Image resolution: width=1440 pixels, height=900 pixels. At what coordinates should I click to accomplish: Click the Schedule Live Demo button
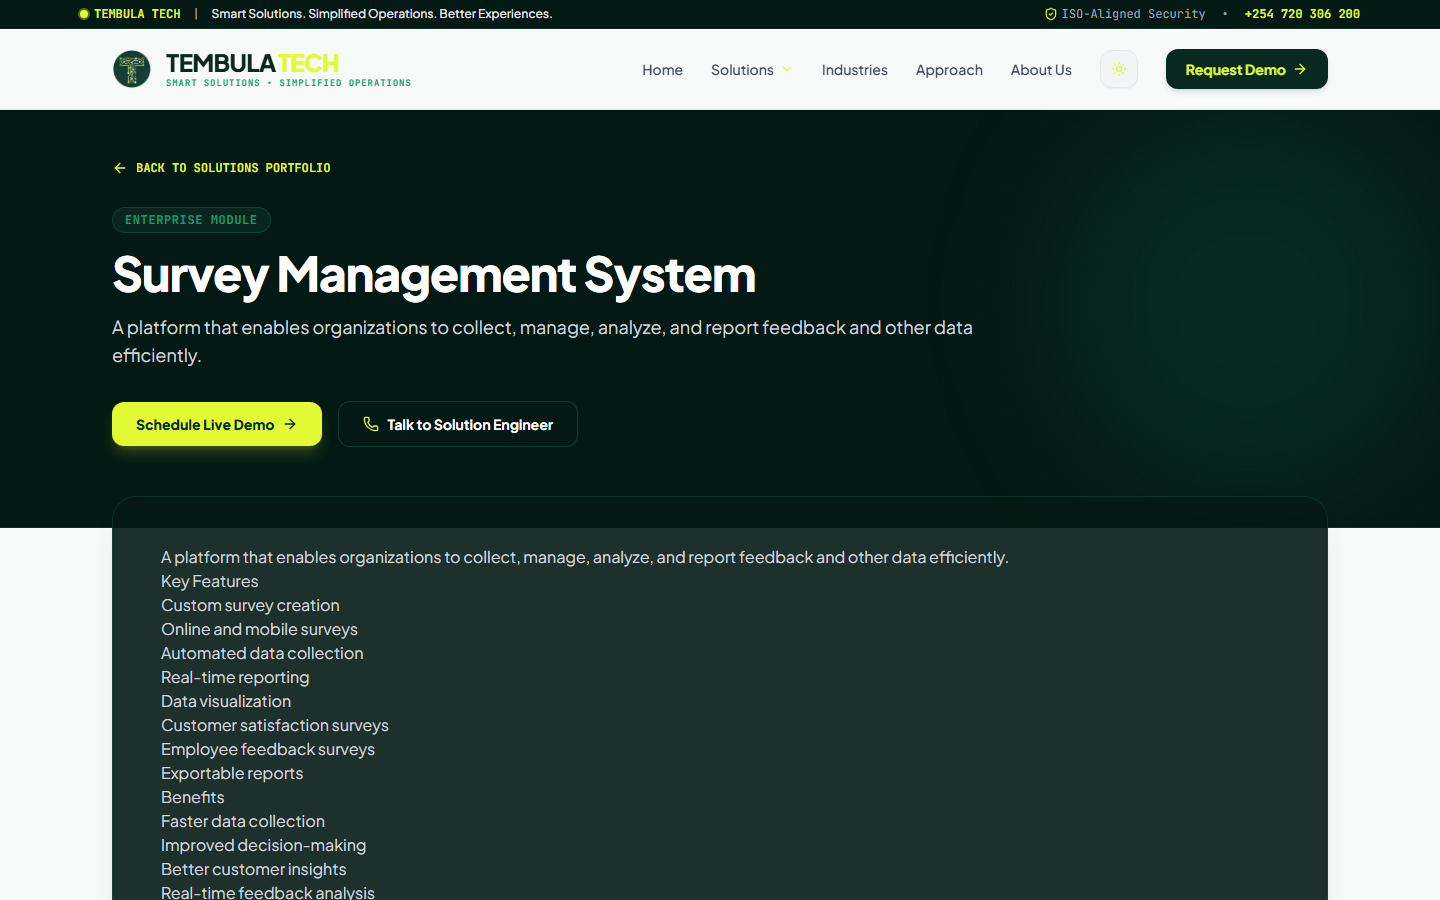pyautogui.click(x=217, y=424)
